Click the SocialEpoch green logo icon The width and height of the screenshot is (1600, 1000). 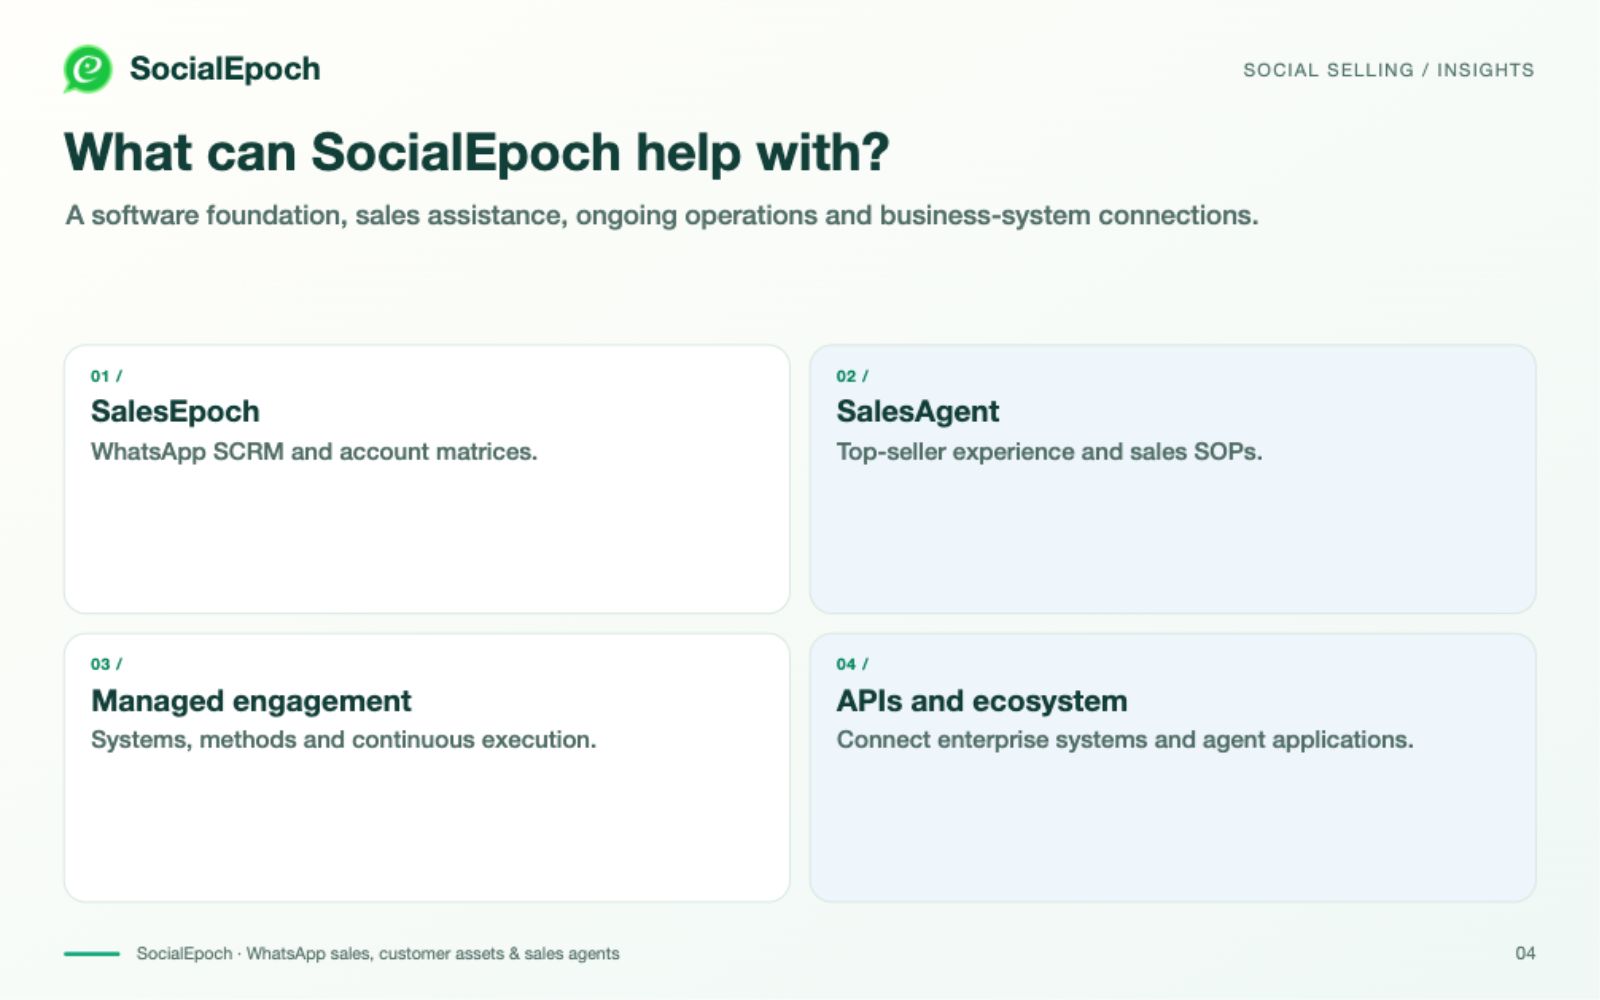point(88,69)
